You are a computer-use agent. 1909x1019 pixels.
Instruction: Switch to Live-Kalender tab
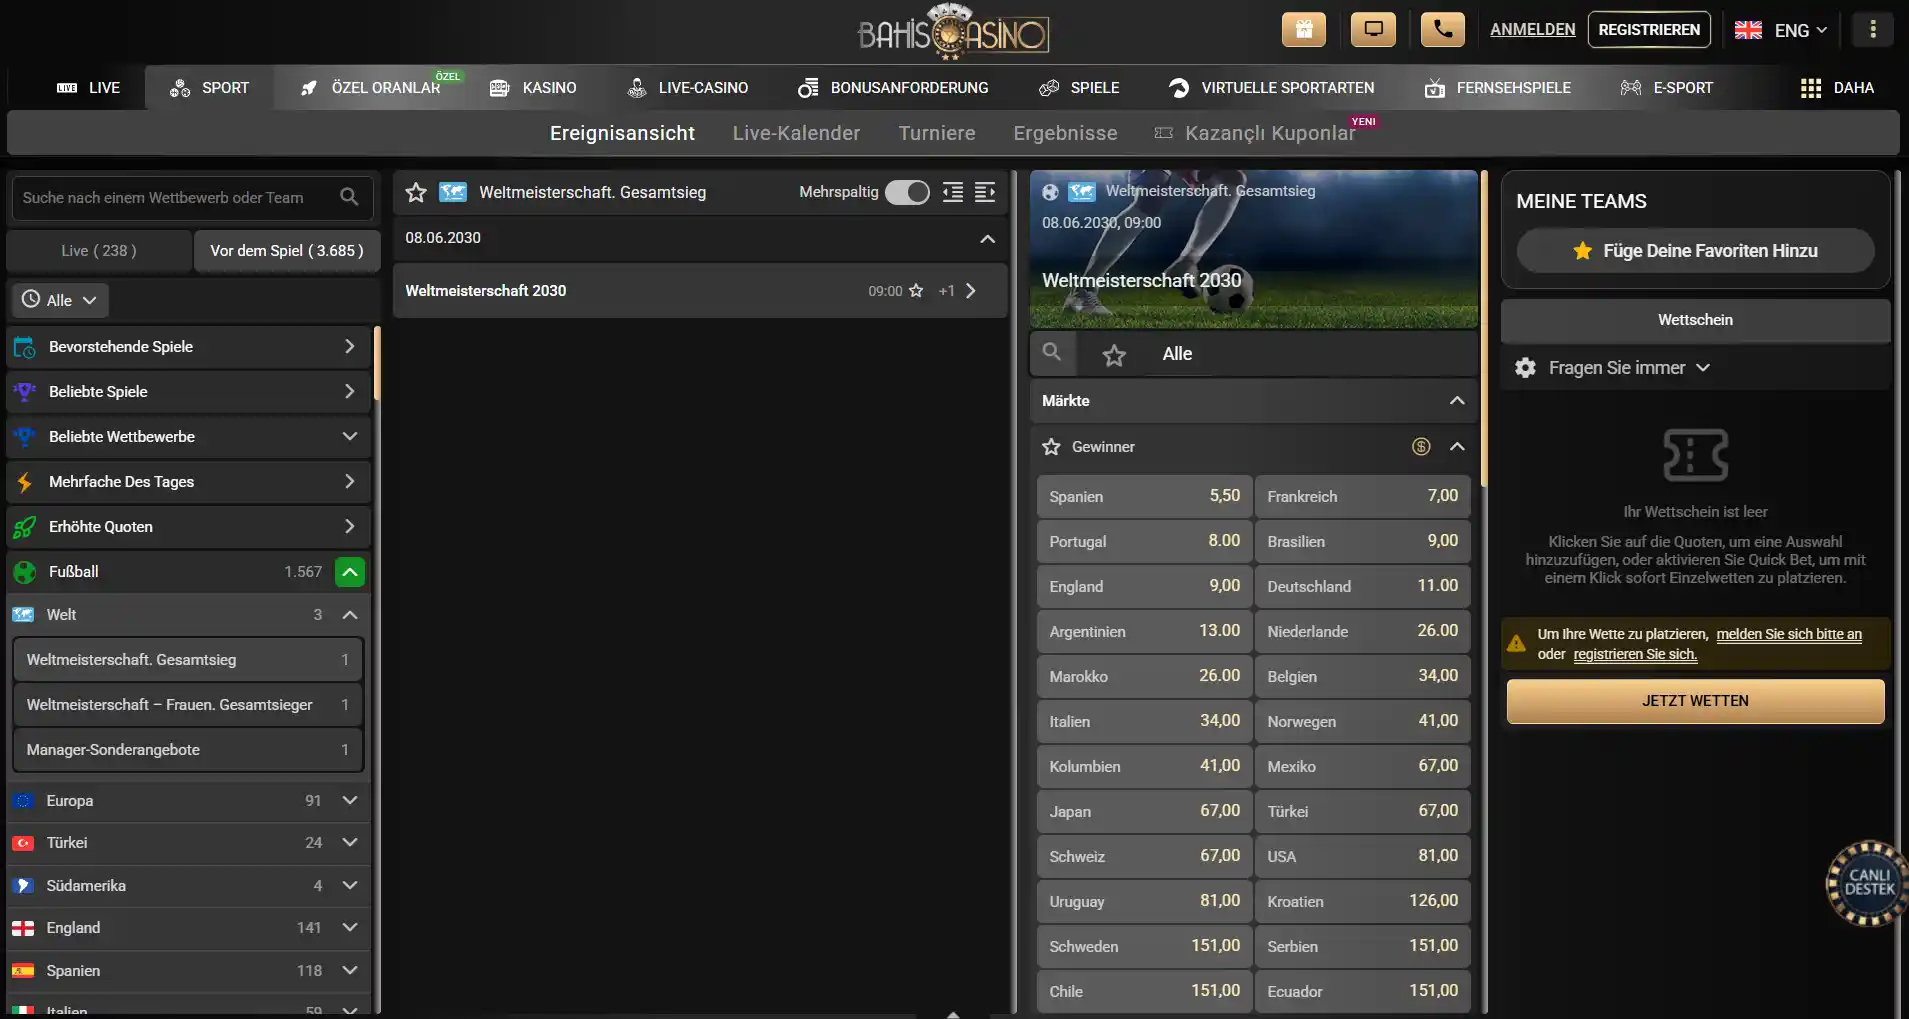coord(796,133)
